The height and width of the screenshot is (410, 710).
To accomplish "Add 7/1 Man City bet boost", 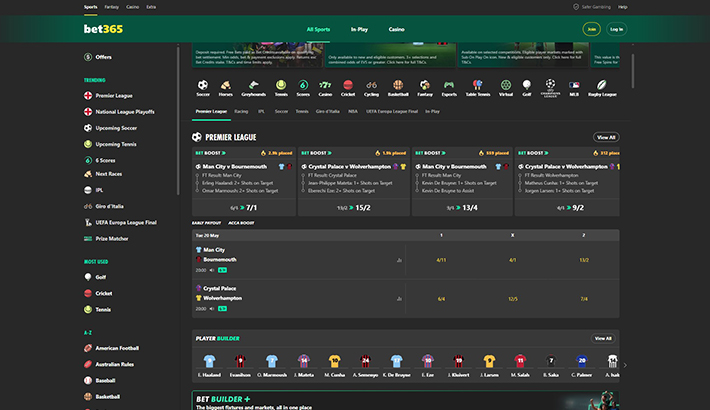I will pyautogui.click(x=244, y=207).
